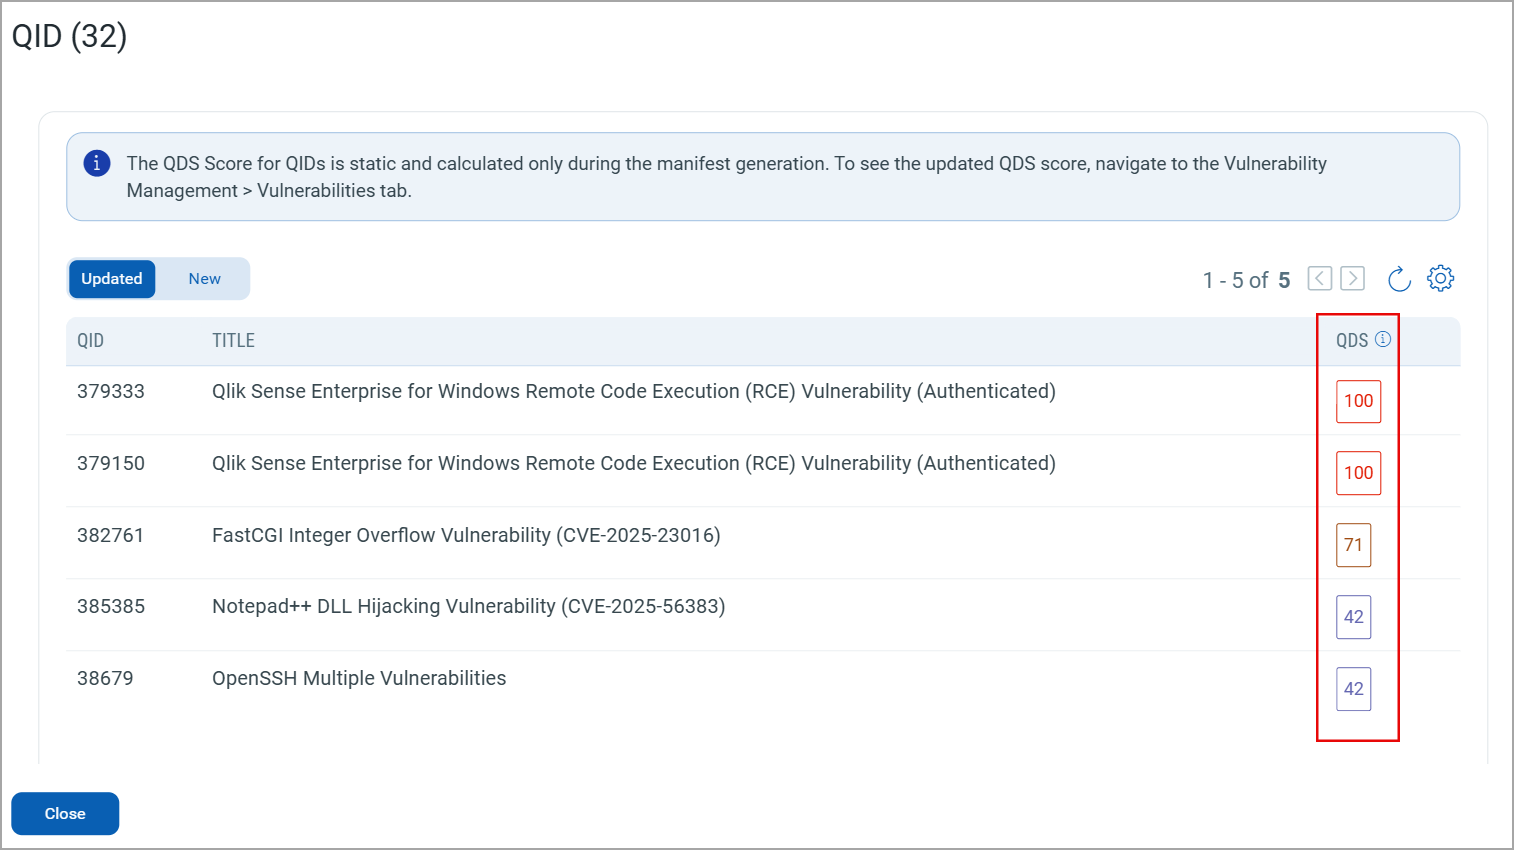The height and width of the screenshot is (850, 1514).
Task: Expand sorting on the QID column header
Action: 90,340
